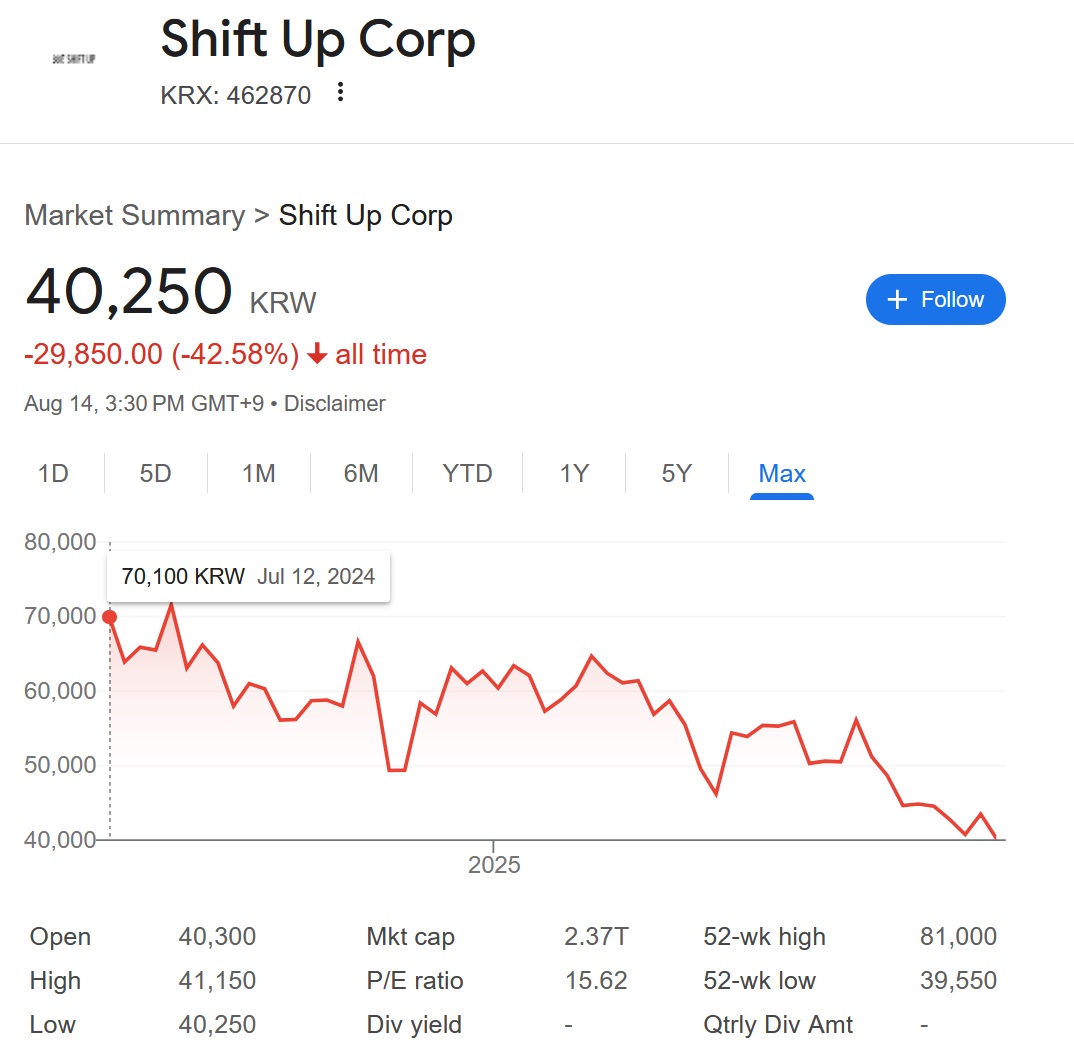Viewport: 1074px width, 1056px height.
Task: Show the 1Y chart range
Action: coord(574,473)
